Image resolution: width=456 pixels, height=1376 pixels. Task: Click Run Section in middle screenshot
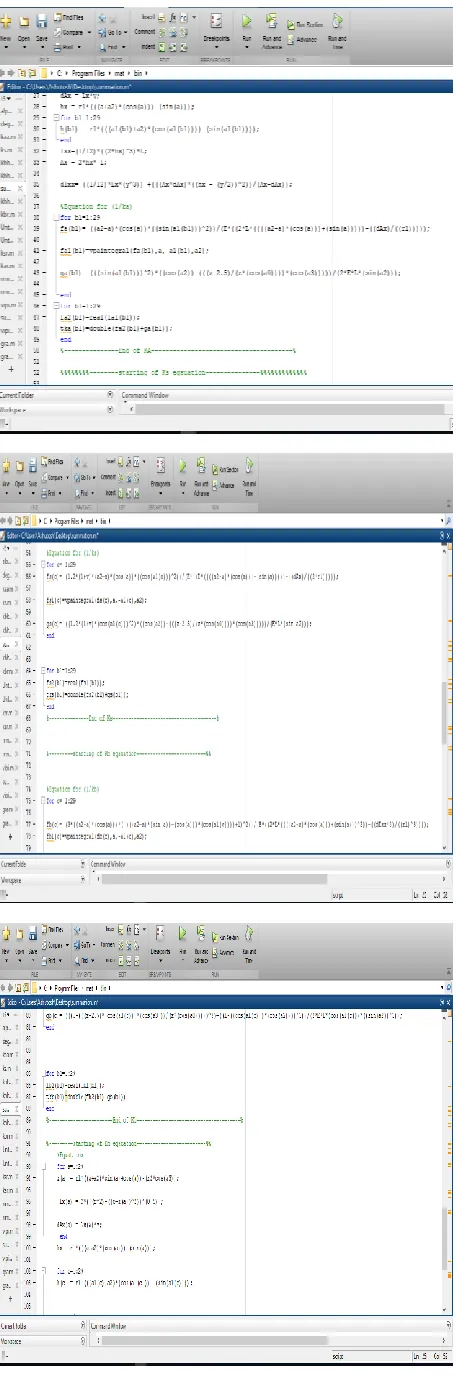pos(225,469)
